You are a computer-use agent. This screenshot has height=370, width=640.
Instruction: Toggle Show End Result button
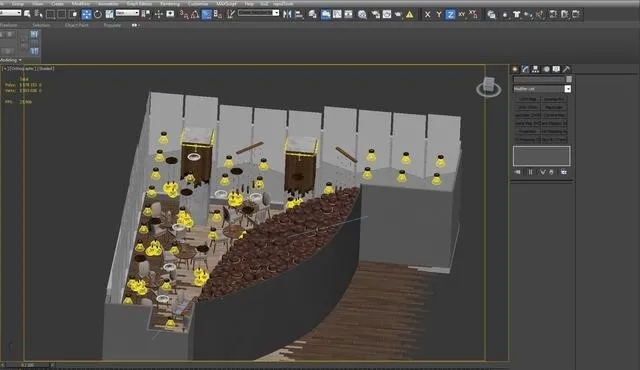coord(530,172)
